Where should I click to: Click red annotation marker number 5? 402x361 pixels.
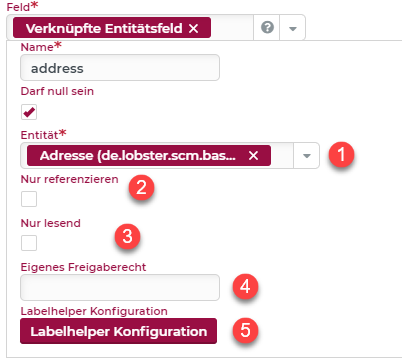click(x=245, y=330)
